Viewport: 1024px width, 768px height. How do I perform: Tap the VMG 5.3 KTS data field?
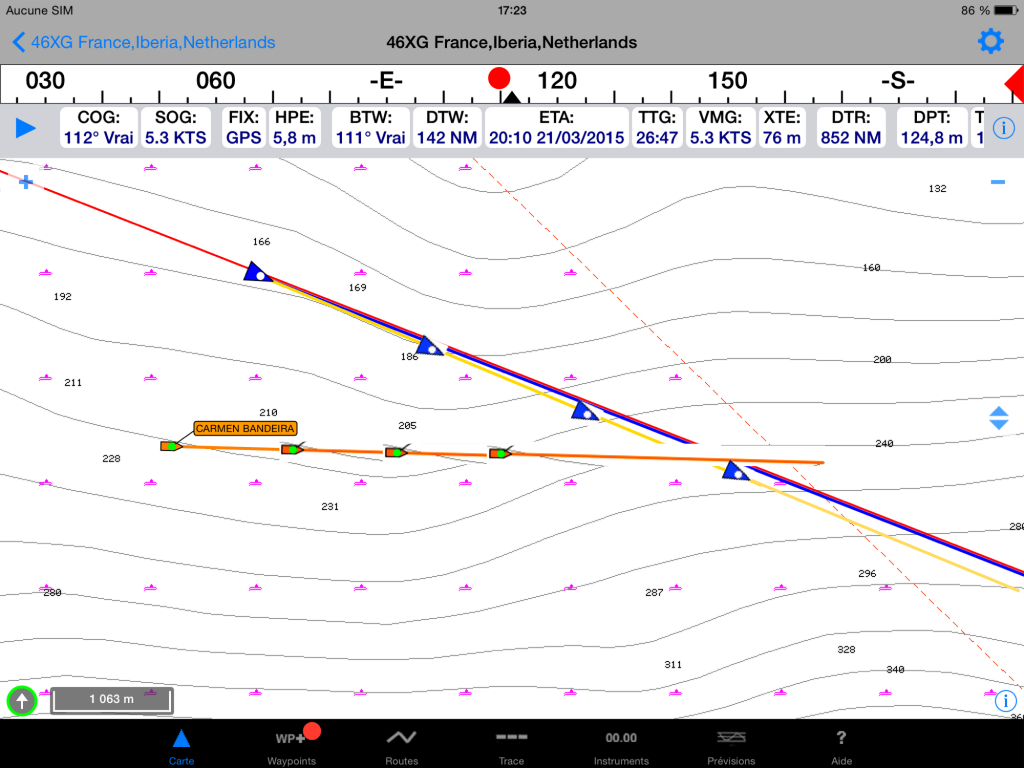coord(720,127)
